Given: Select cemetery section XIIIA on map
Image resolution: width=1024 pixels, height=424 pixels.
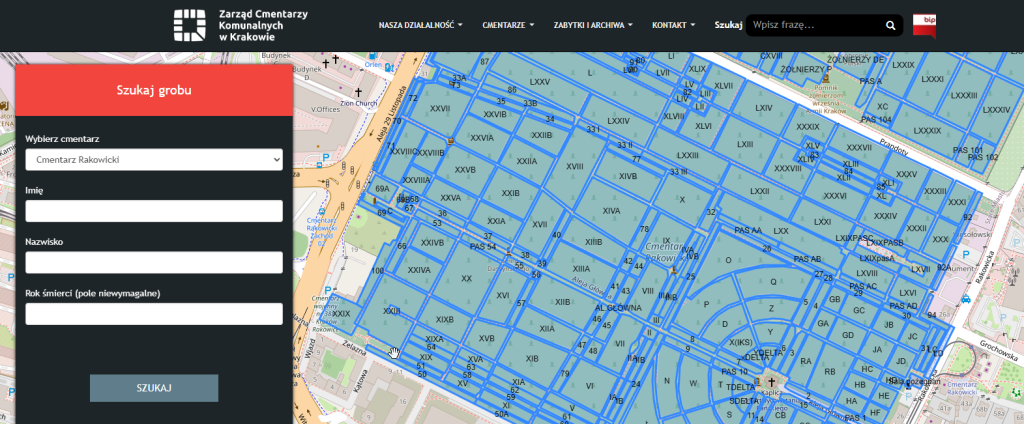Looking at the screenshot, I should pos(581,269).
